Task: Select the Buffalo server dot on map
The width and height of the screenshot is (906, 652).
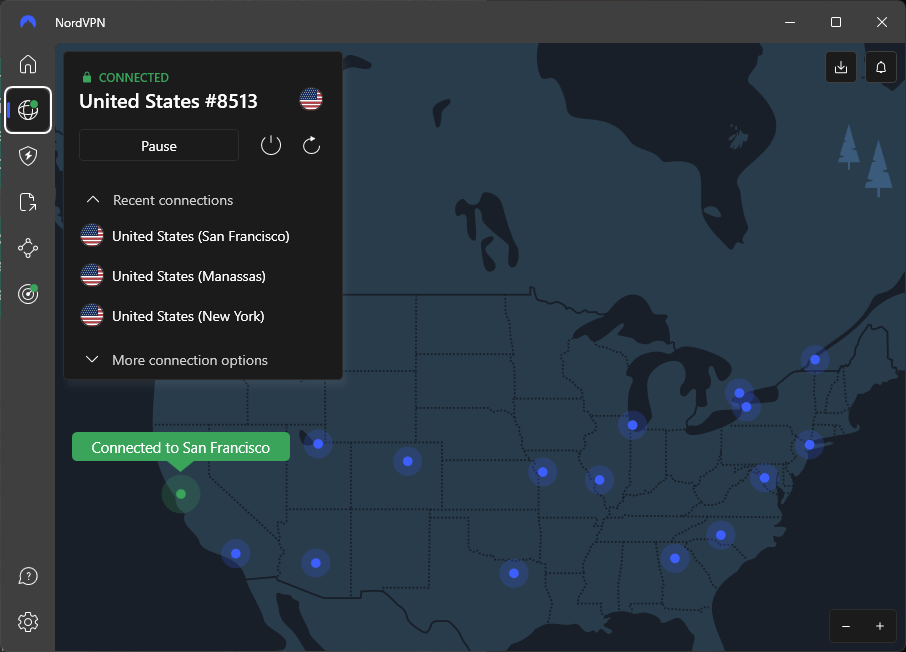Action: coord(747,408)
